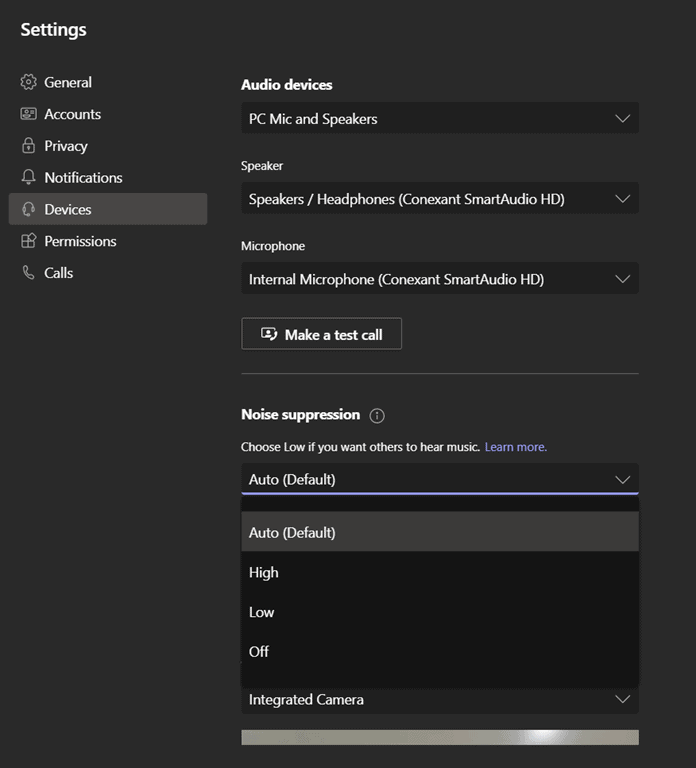This screenshot has width=696, height=768.
Task: Click the Notifications bell icon
Action: click(28, 177)
